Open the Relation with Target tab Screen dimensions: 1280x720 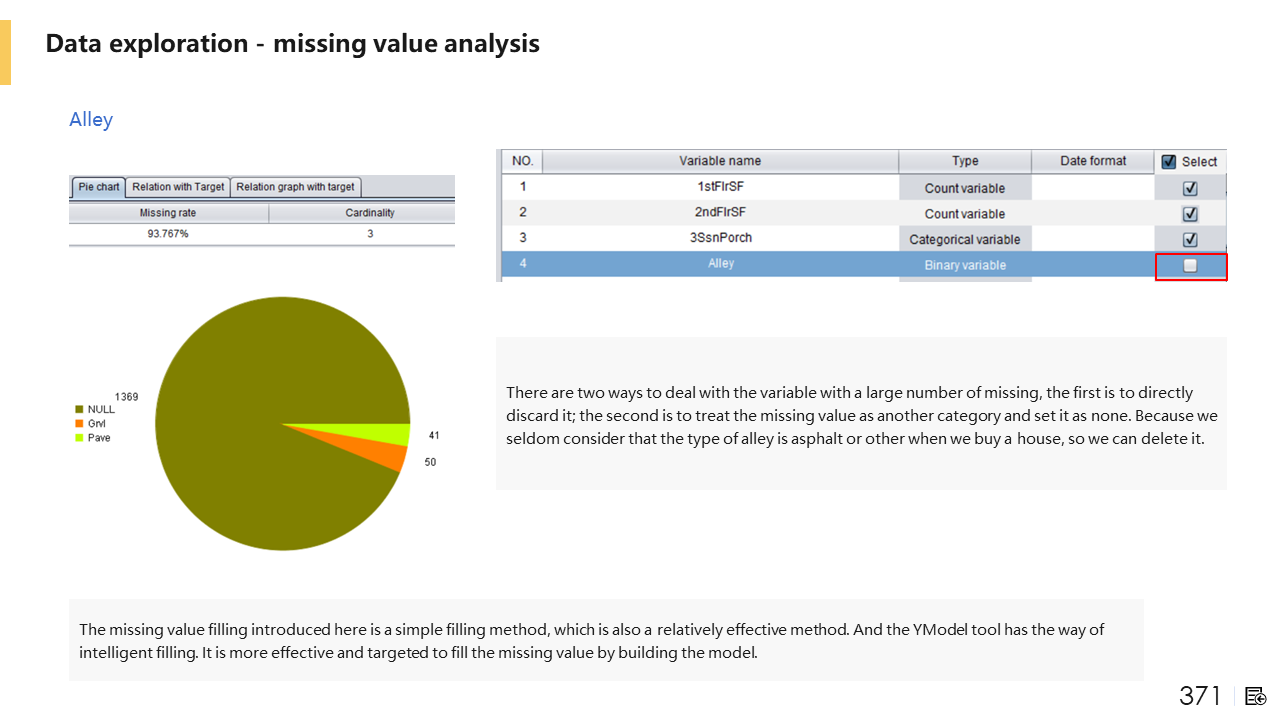(178, 187)
